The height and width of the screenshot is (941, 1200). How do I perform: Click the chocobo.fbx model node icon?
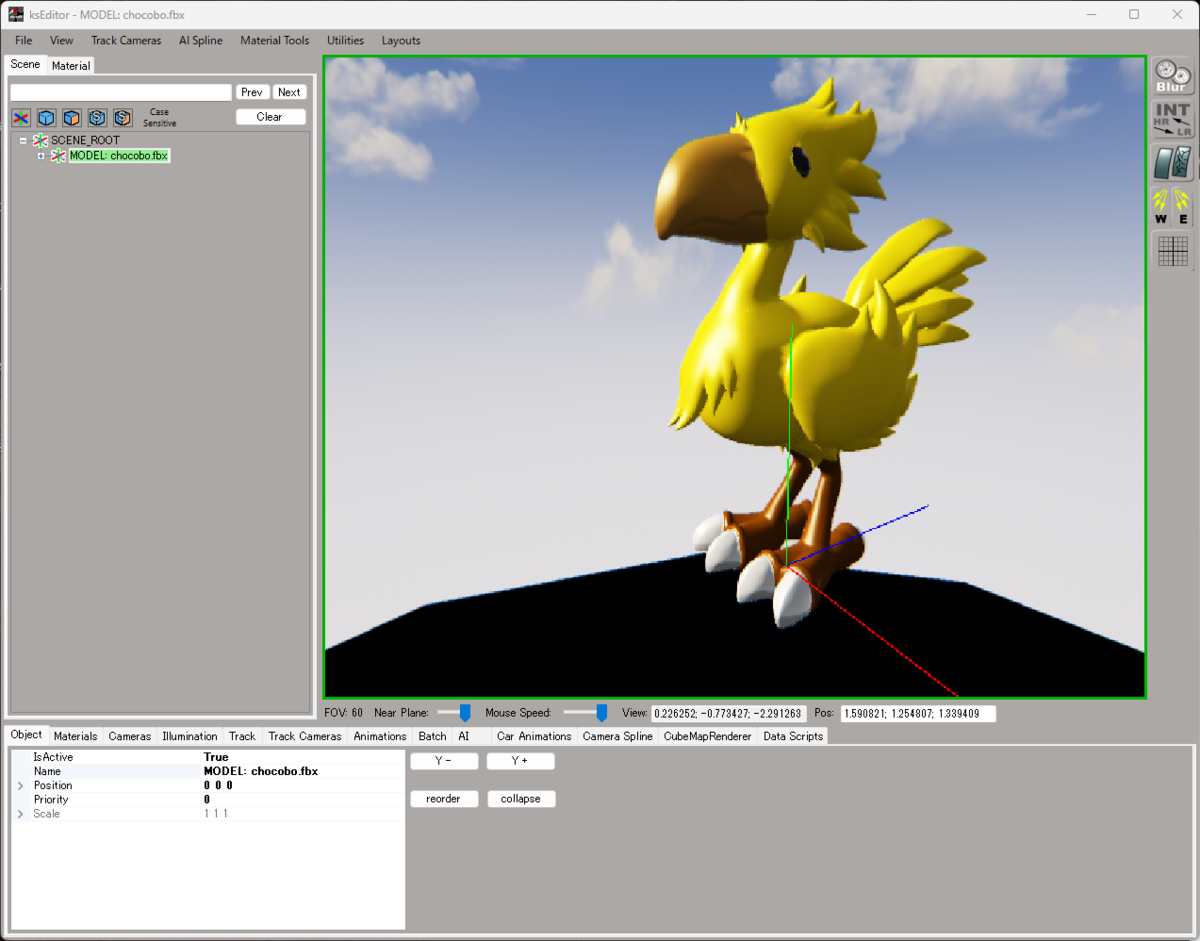tap(58, 156)
